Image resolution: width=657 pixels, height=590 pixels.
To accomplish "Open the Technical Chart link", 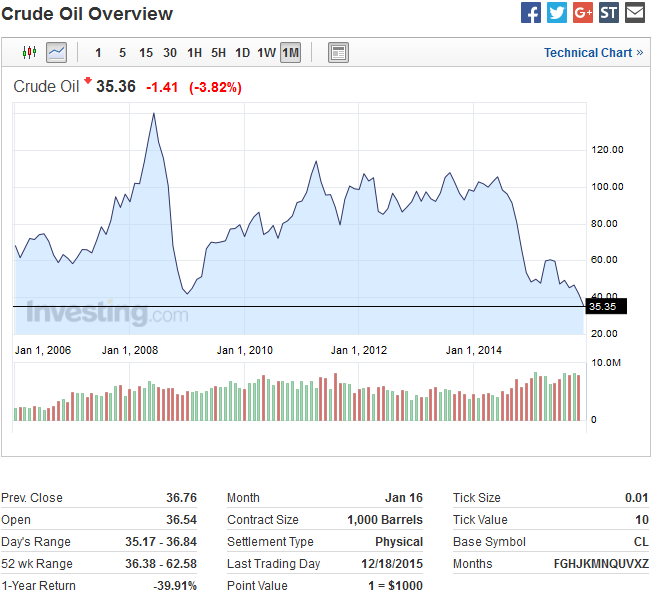I will click(x=593, y=53).
